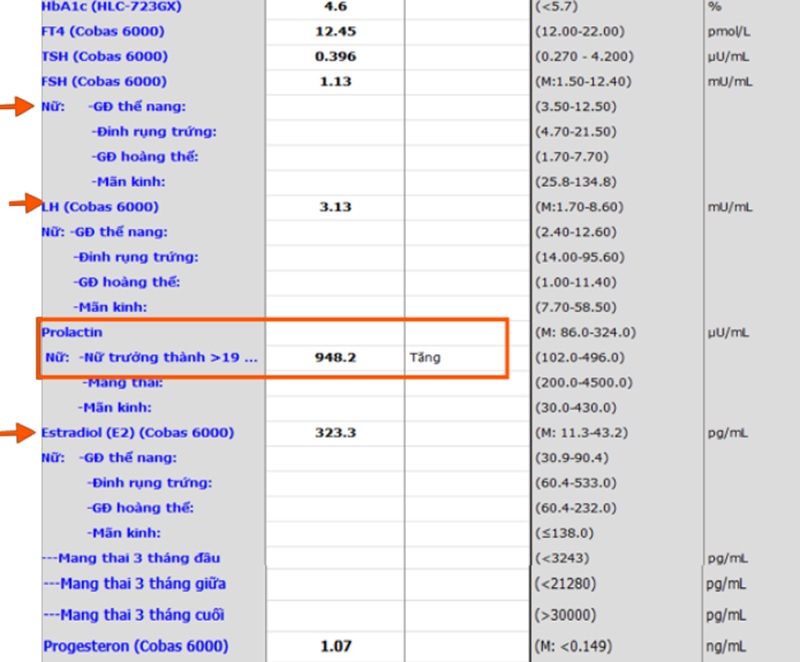Click the FT4 result value 12.45
This screenshot has height=662, width=800.
click(335, 31)
